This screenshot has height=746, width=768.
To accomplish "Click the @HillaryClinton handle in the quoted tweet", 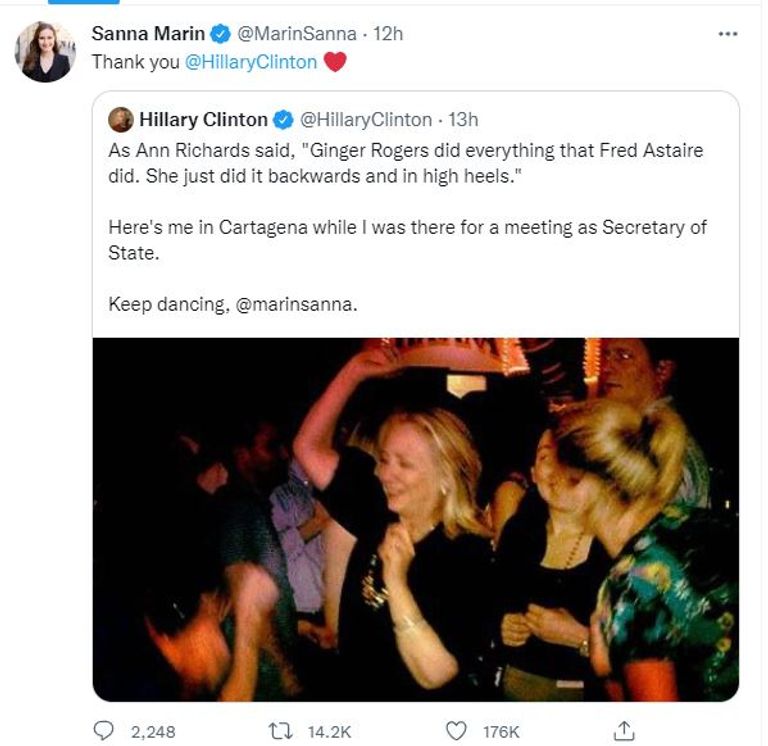I will (366, 120).
